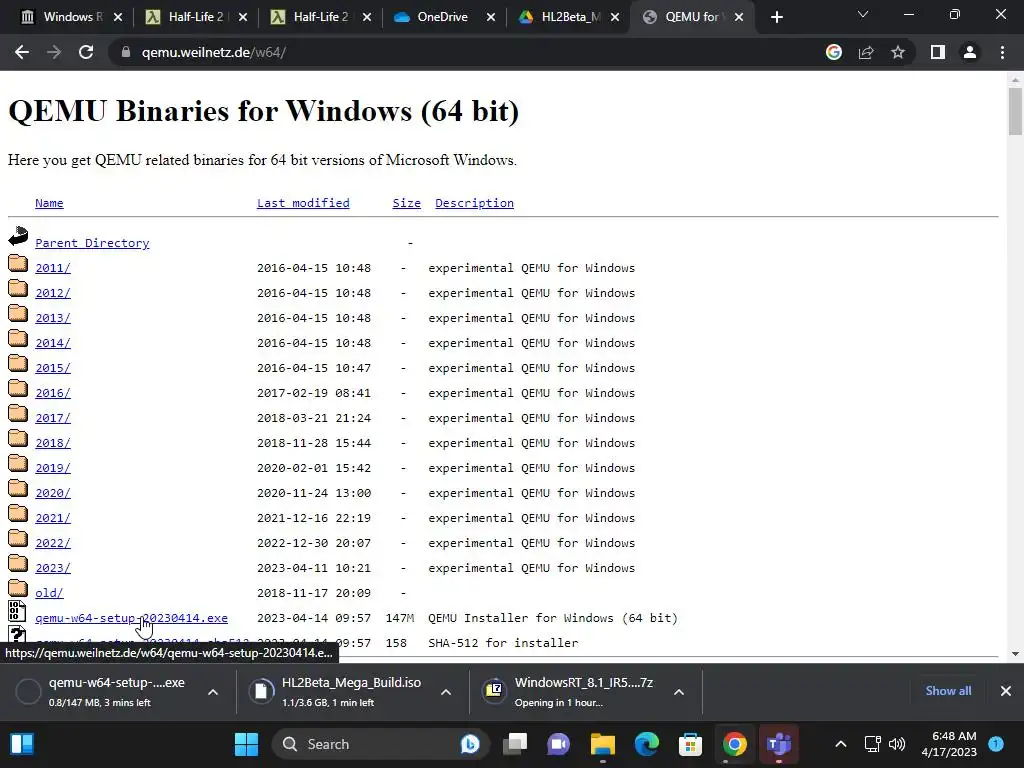Screen dimensions: 1024x768
Task: Sort listing by Description
Action: 474,203
